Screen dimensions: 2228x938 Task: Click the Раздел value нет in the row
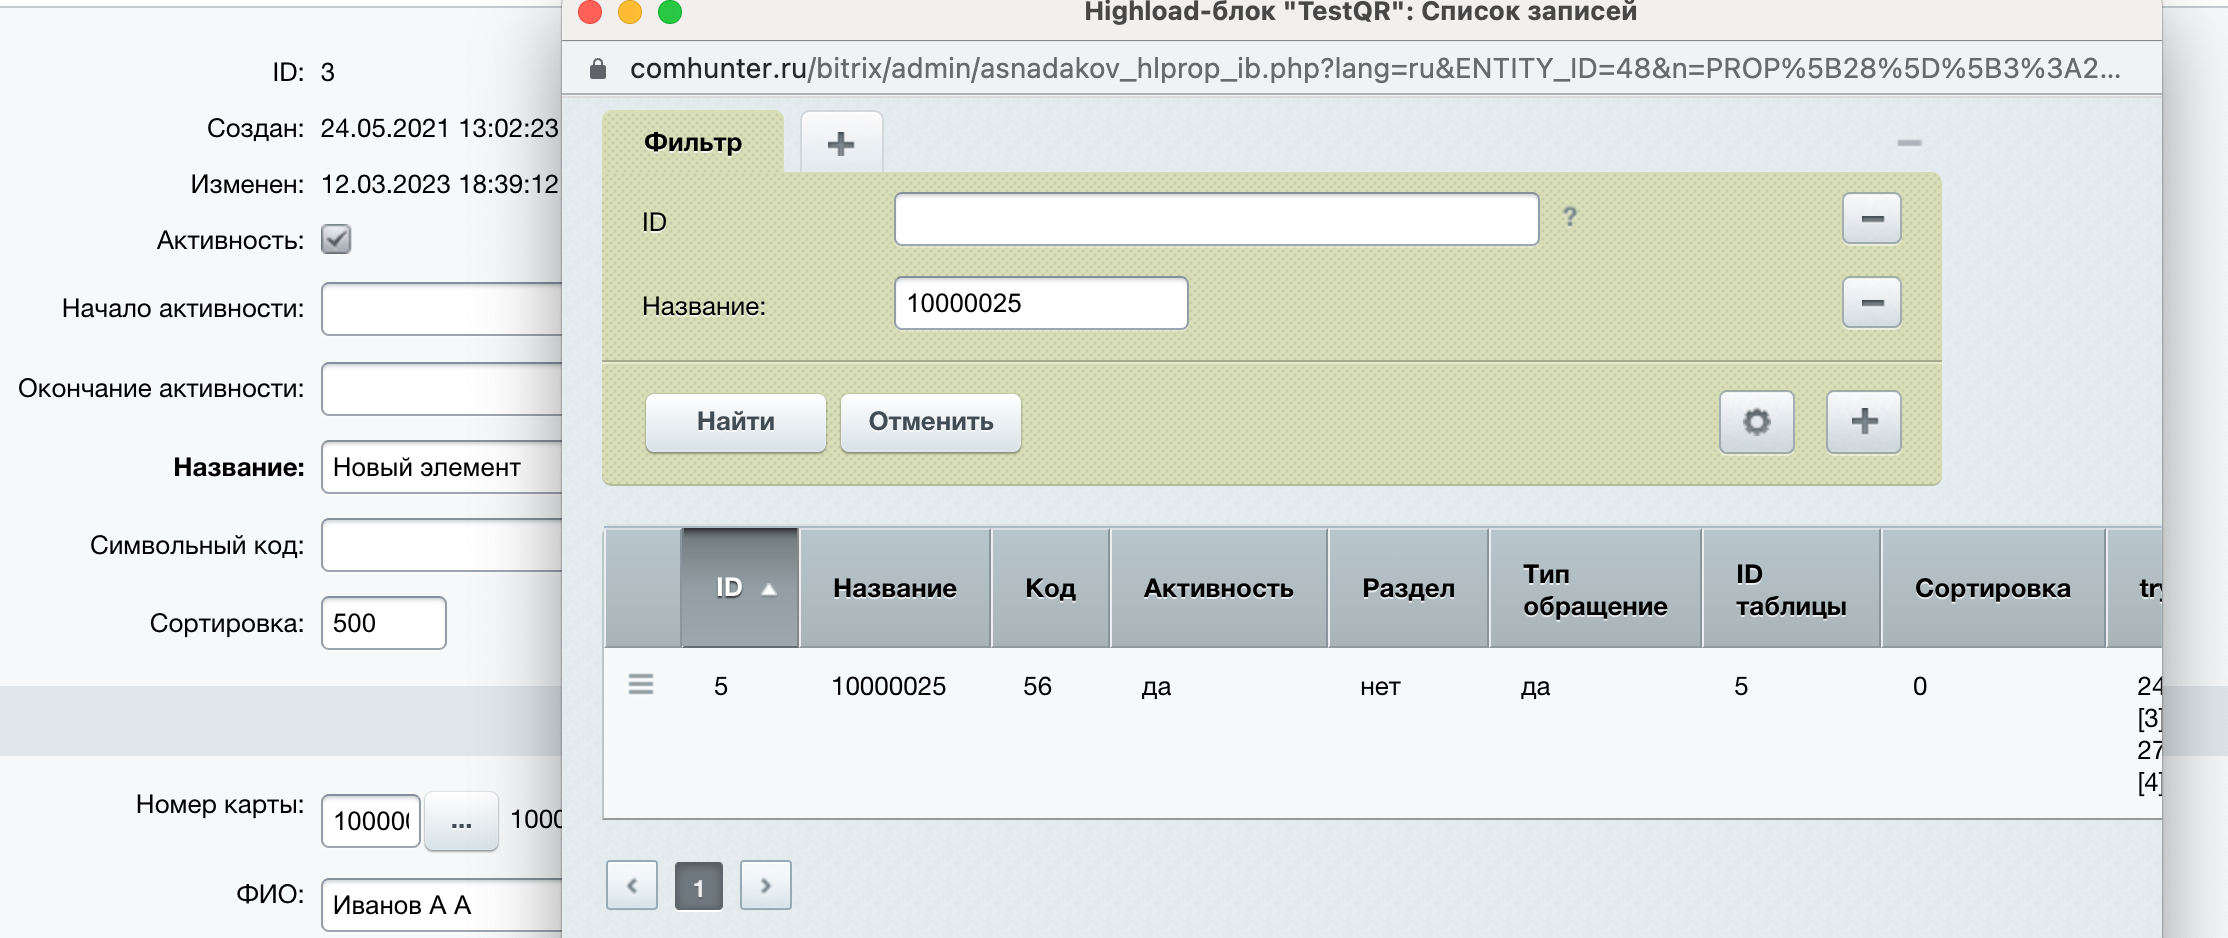coord(1380,687)
